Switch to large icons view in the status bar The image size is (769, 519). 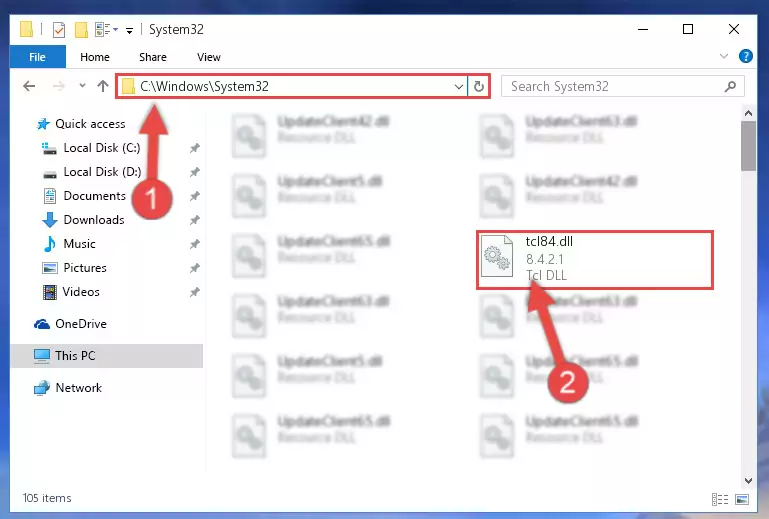click(x=742, y=499)
